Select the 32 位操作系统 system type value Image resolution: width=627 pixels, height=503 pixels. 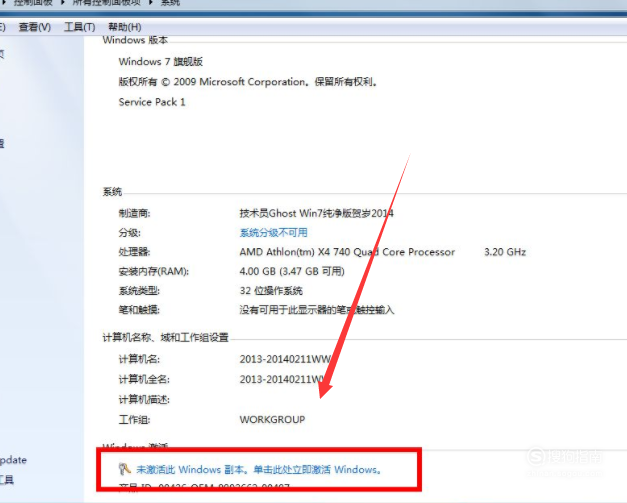pyautogui.click(x=271, y=291)
